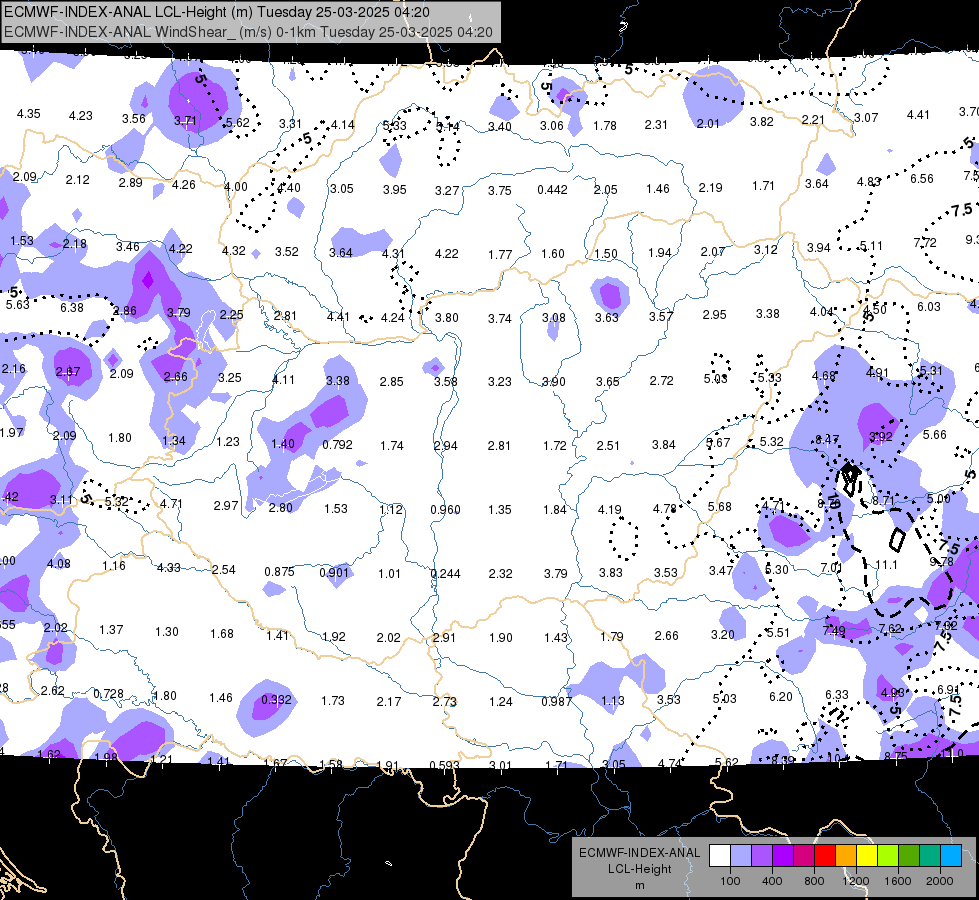Image resolution: width=979 pixels, height=900 pixels.
Task: Choose the orange legend swatch
Action: 847,855
